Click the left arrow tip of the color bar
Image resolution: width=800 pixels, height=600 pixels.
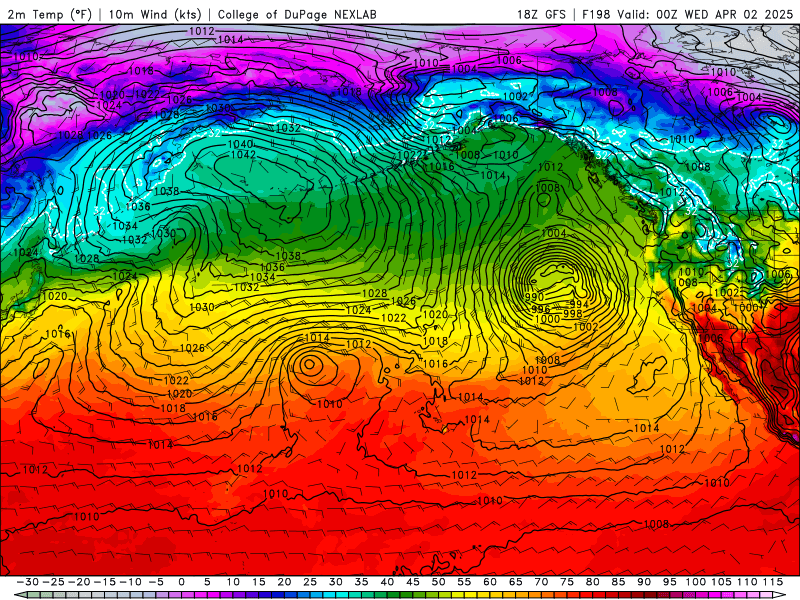[18, 595]
